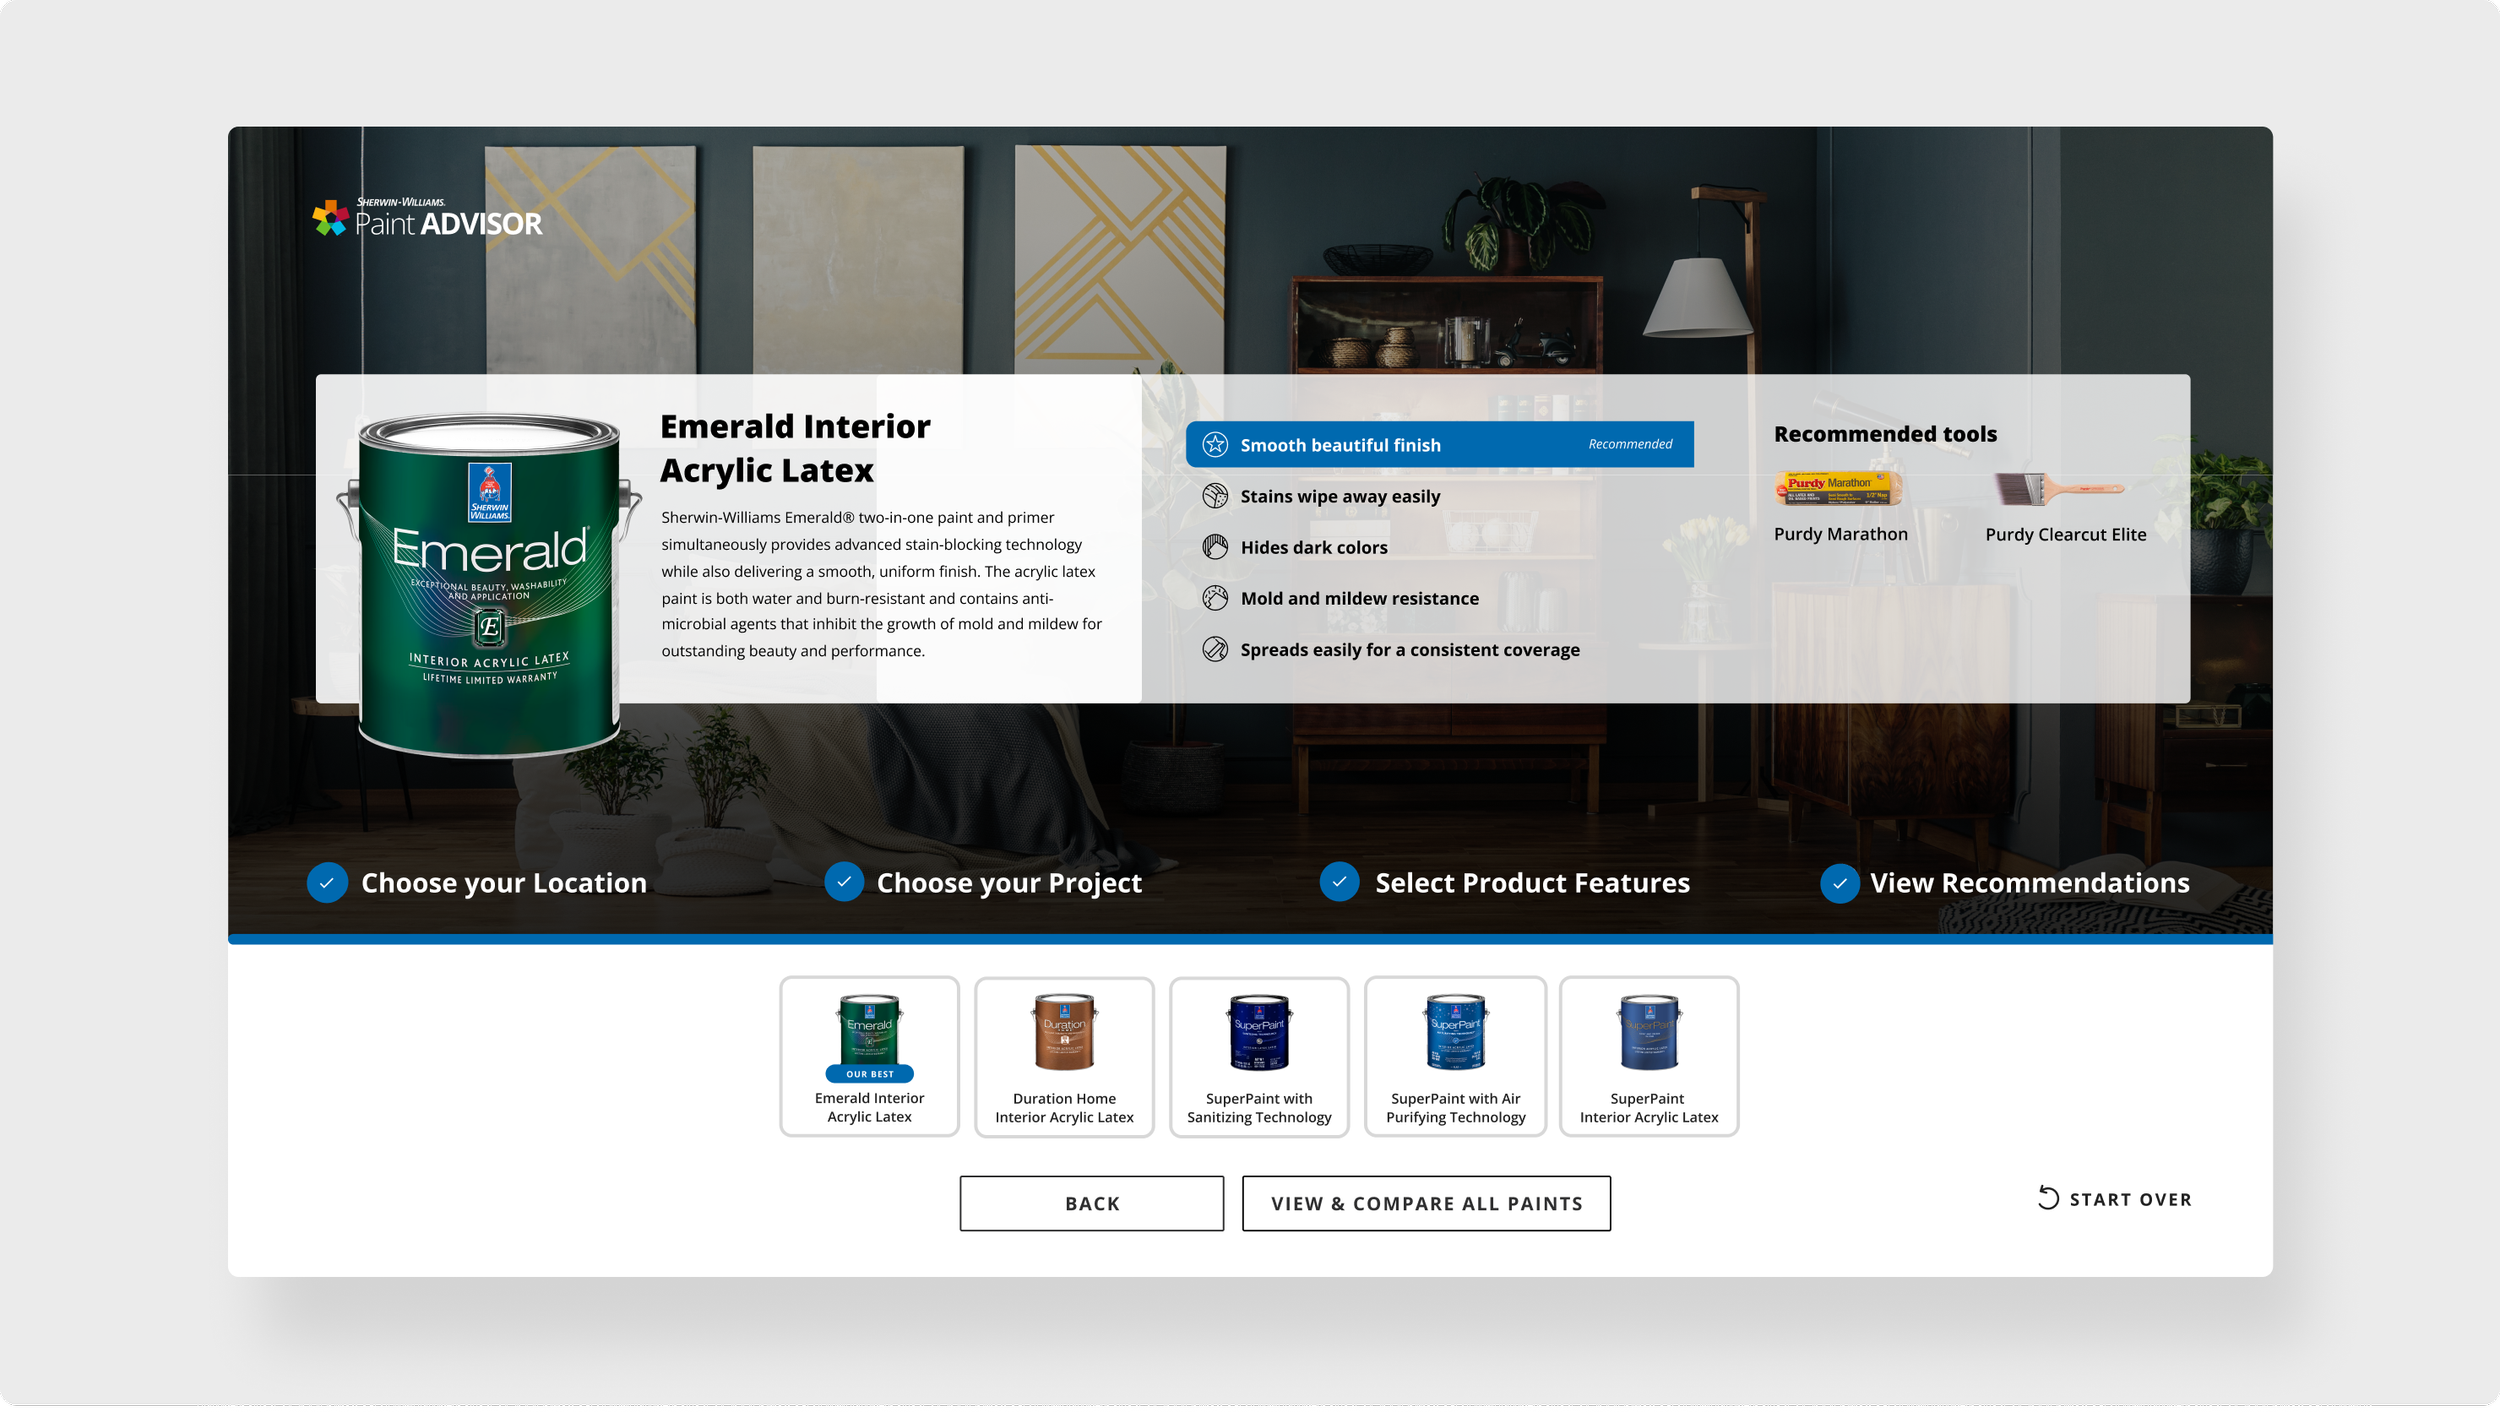Click the Purdy Marathon roller image
Screen dimensions: 2500x1412
[1838, 489]
